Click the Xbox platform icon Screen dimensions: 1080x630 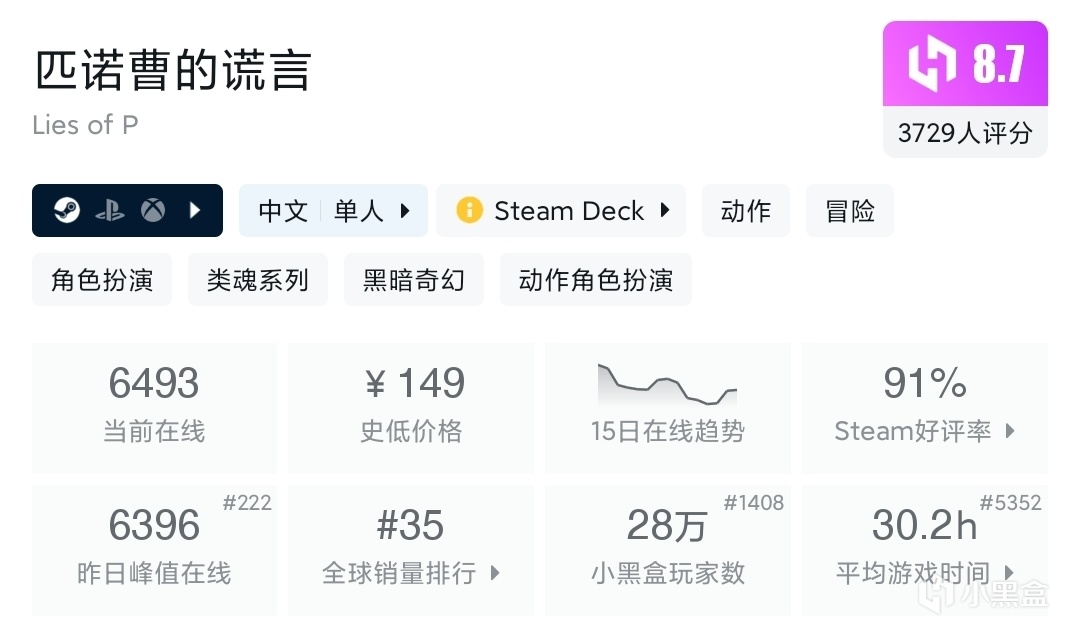(153, 211)
